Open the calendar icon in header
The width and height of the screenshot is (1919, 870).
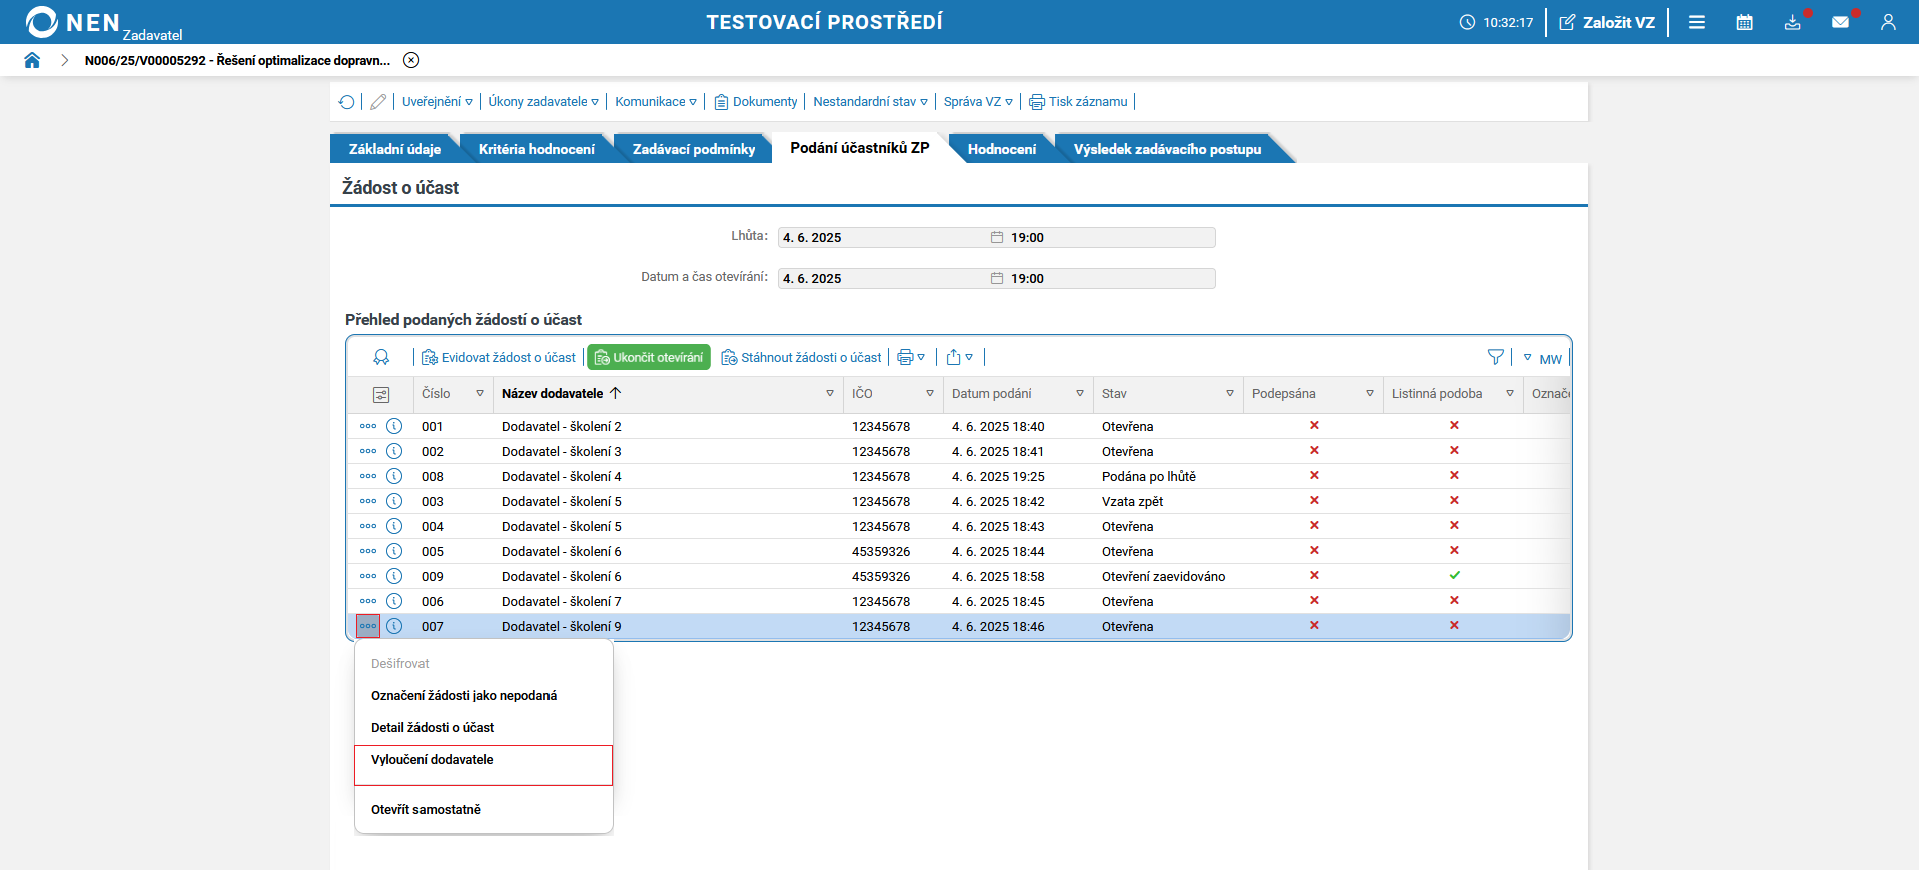(x=1744, y=22)
